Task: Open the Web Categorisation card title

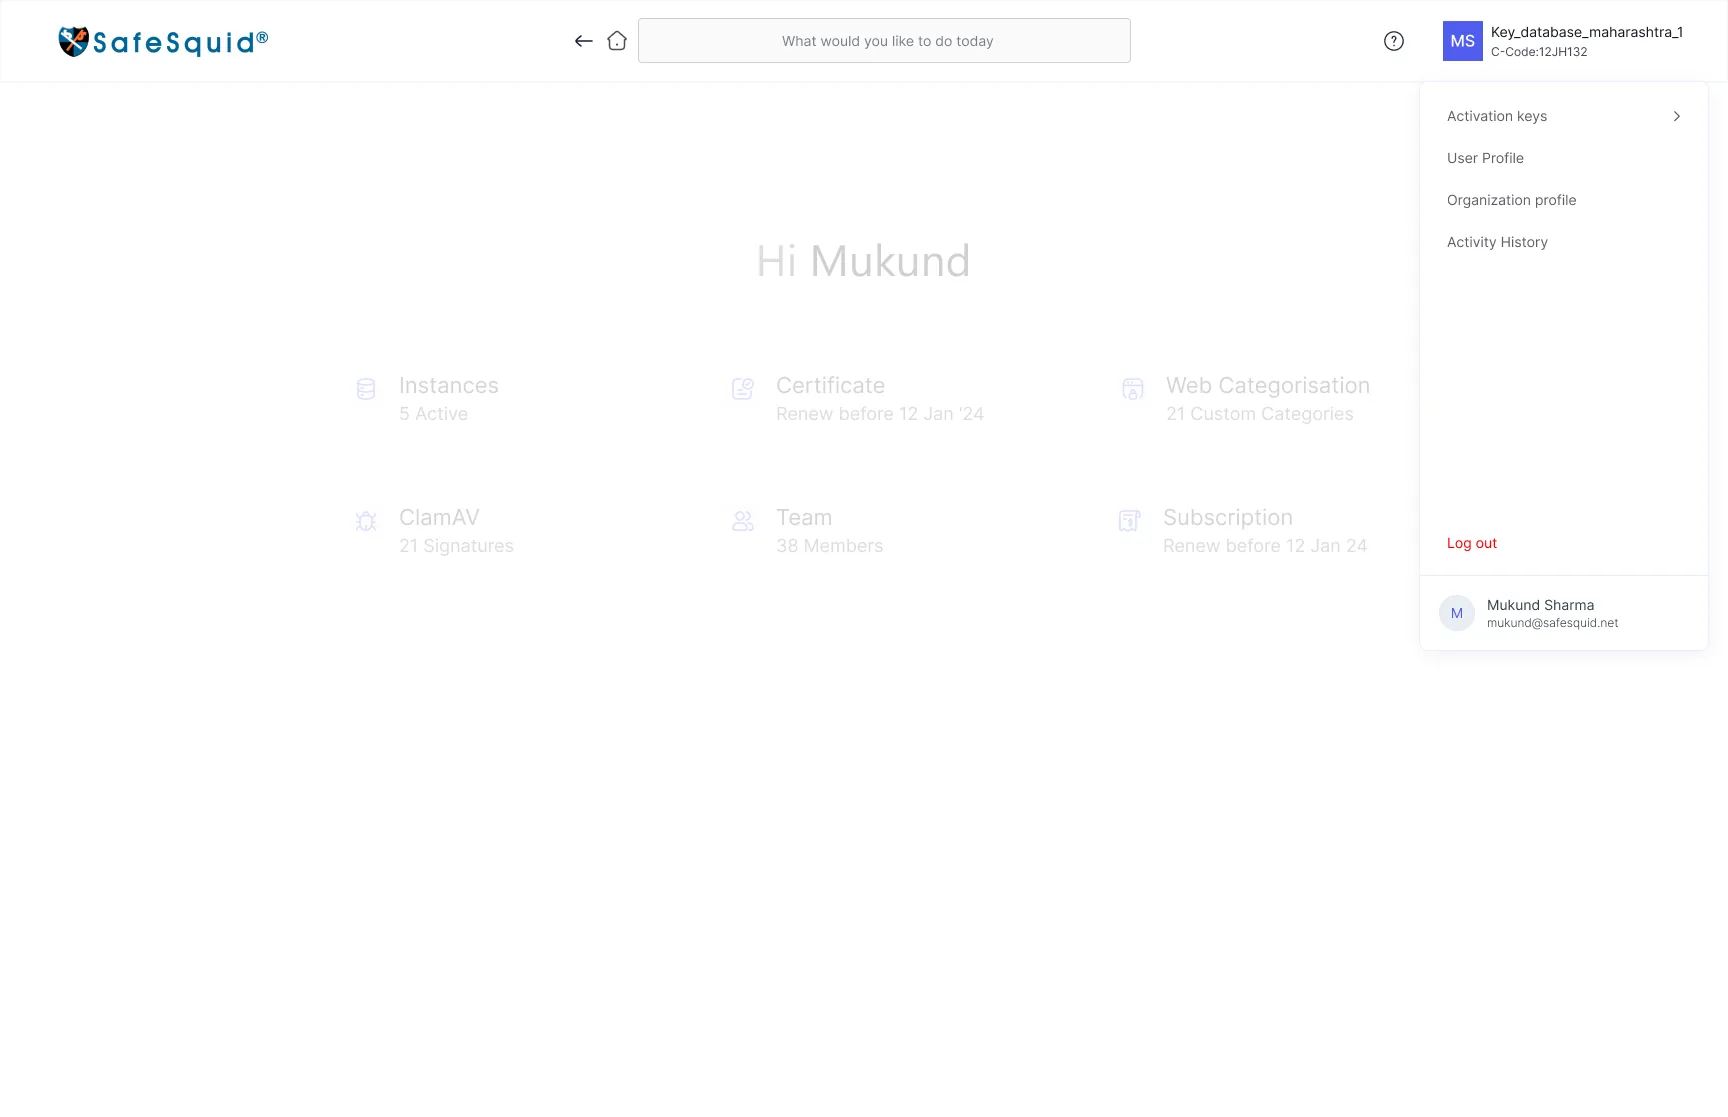Action: 1268,386
